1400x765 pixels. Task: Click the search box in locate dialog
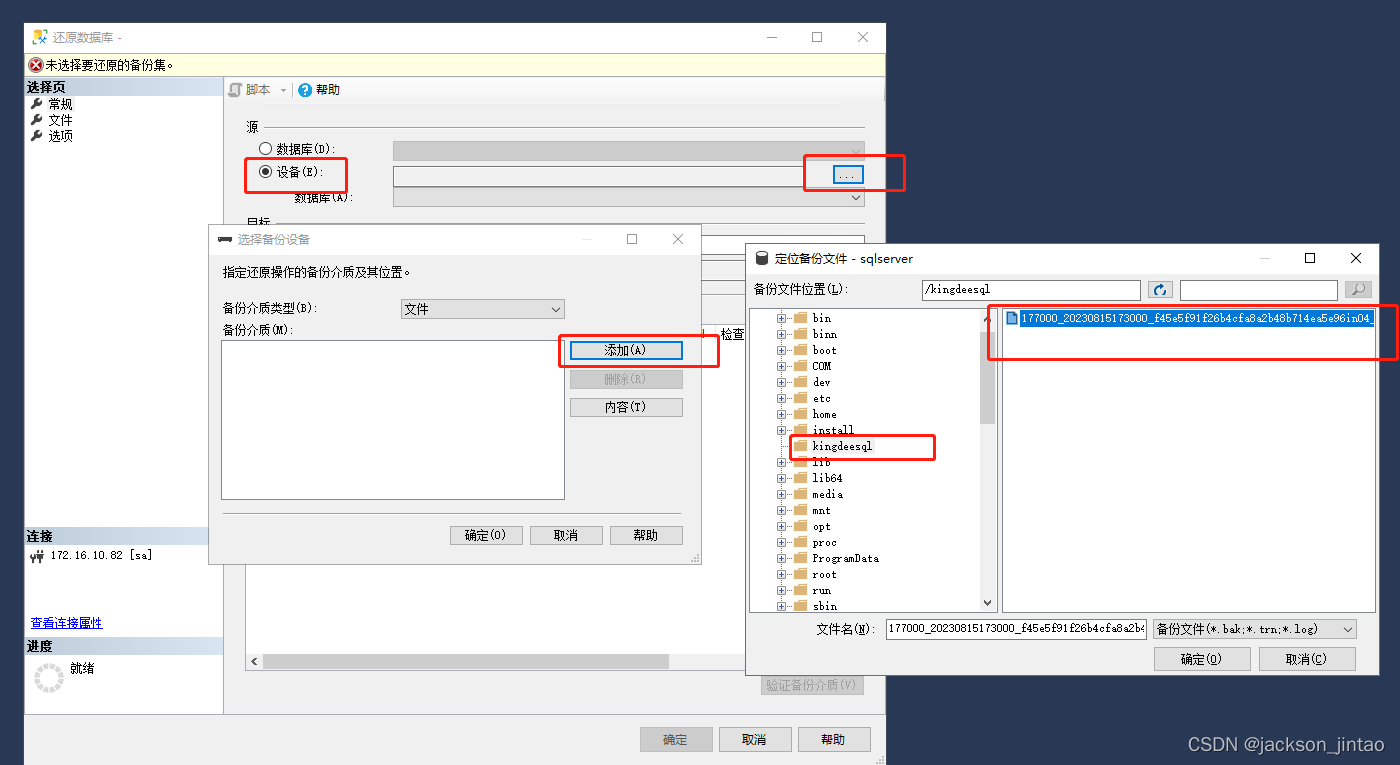[1259, 290]
